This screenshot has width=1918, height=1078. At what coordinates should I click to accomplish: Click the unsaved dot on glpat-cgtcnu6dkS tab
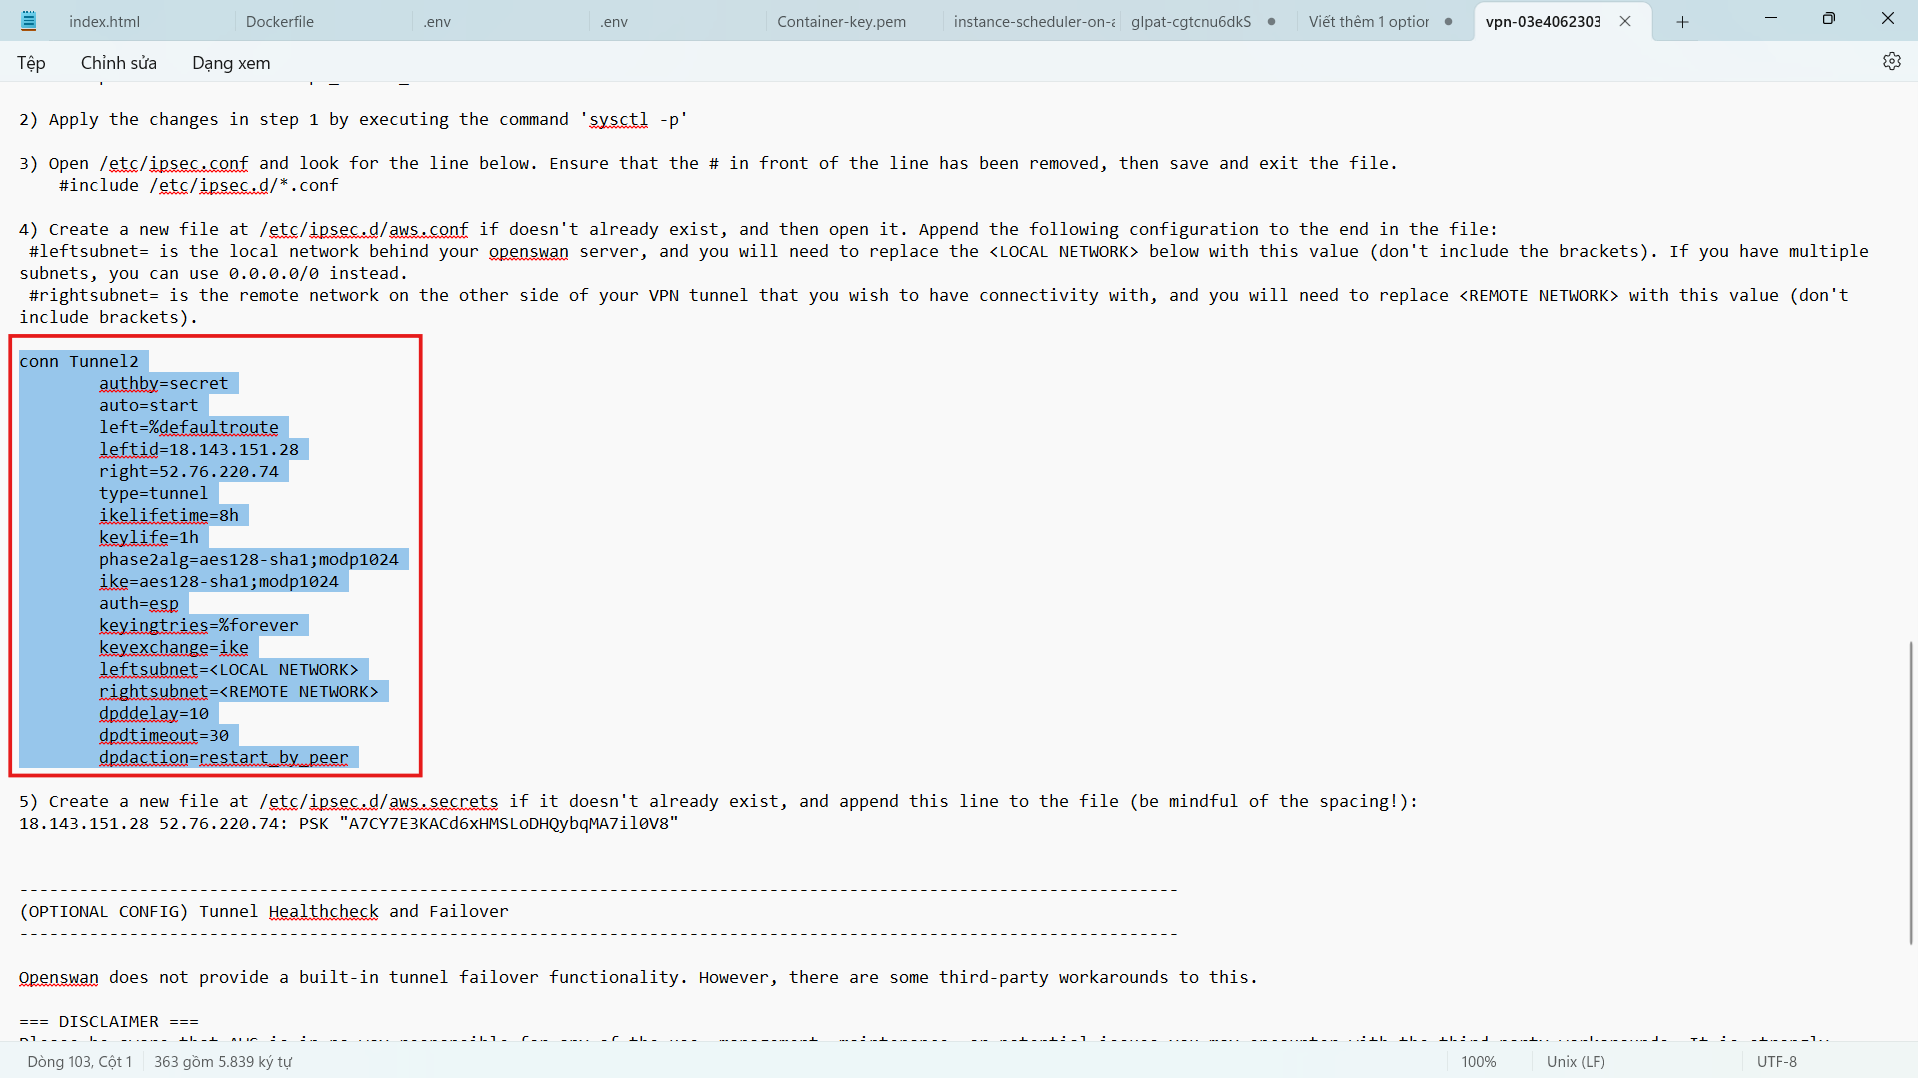[x=1271, y=21]
